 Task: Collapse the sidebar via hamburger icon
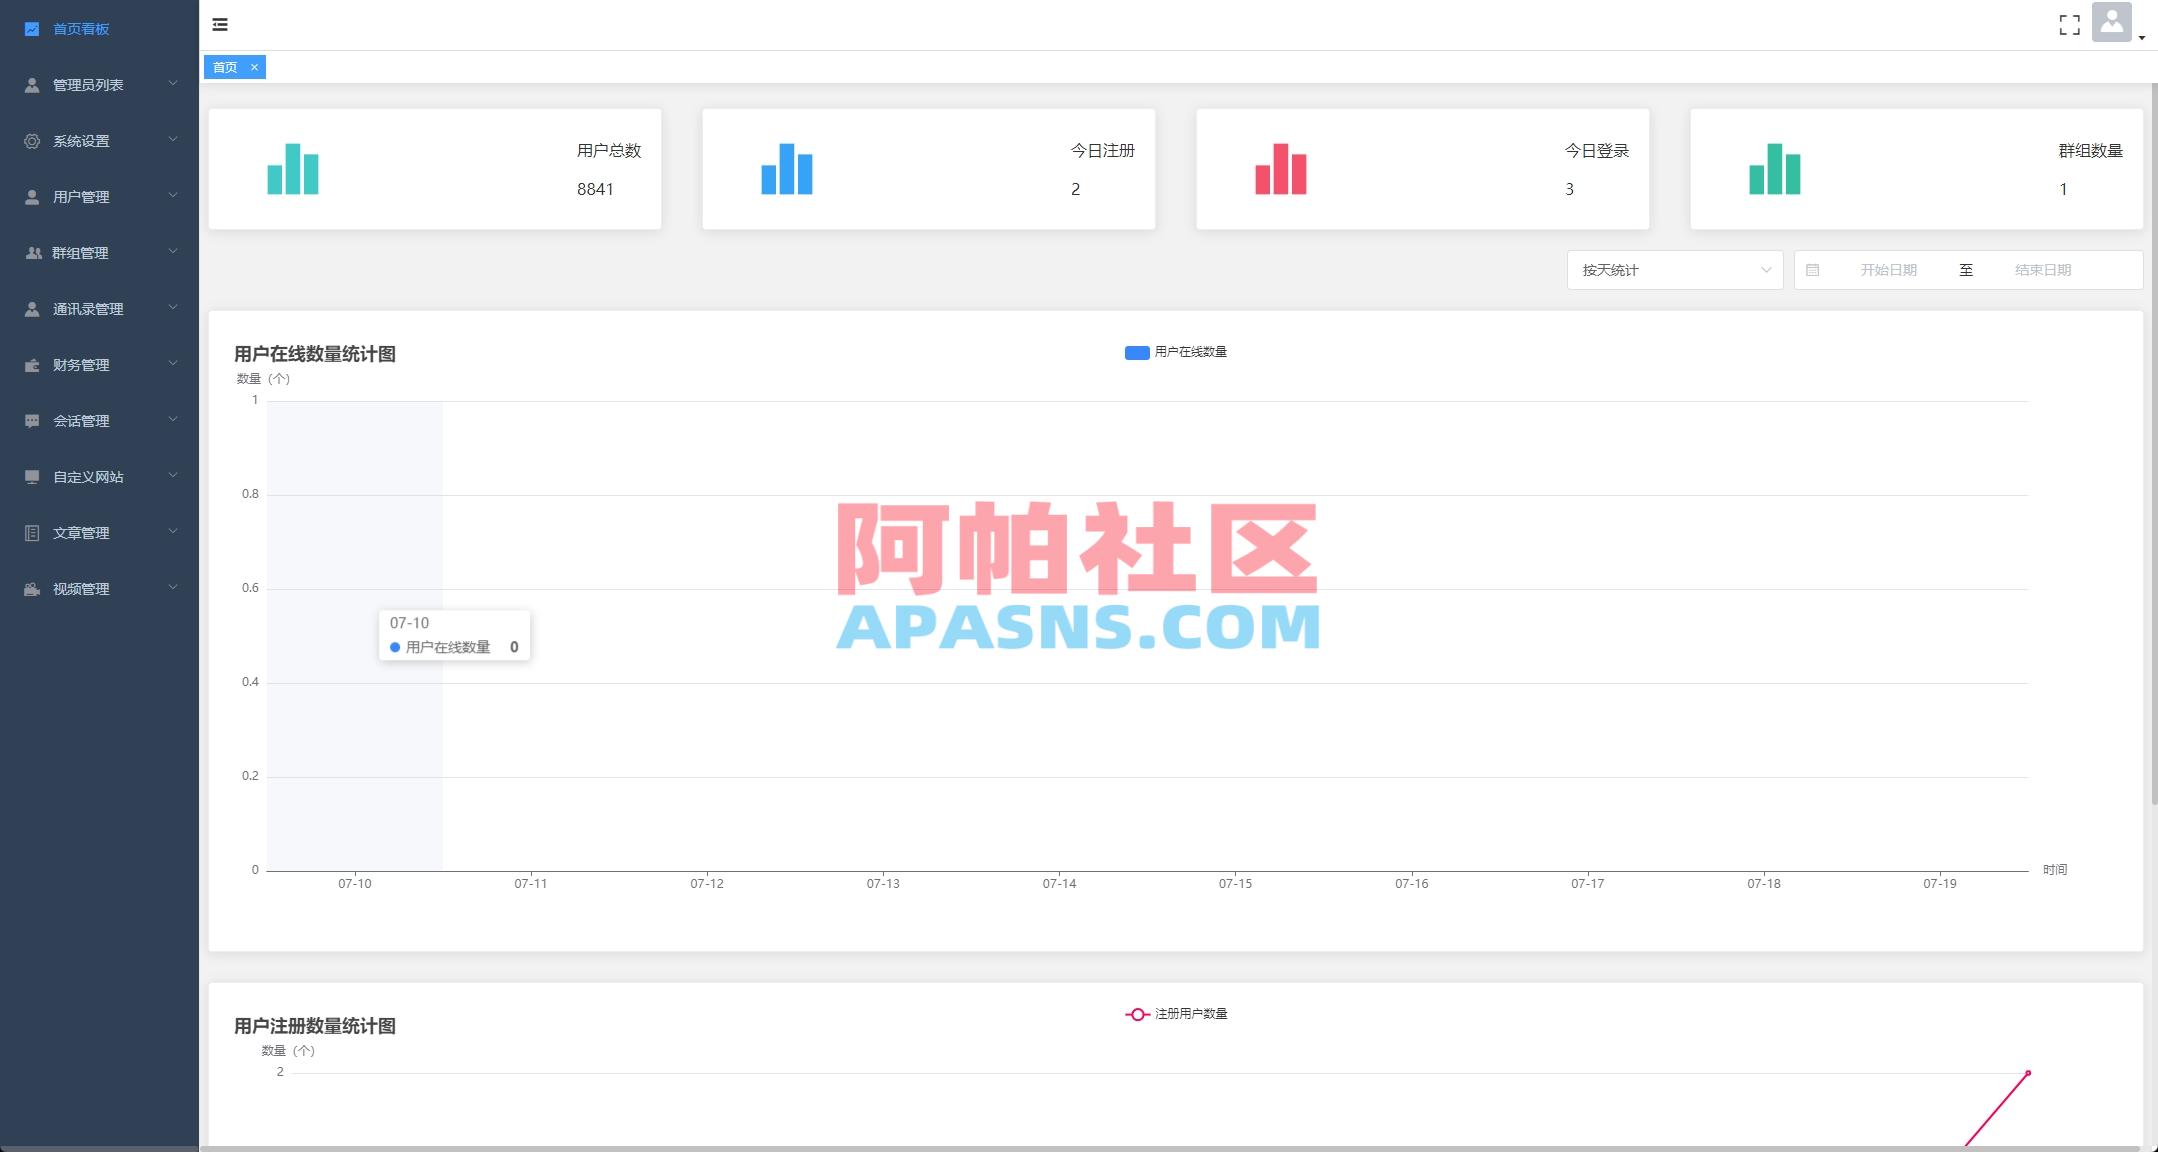coord(221,24)
